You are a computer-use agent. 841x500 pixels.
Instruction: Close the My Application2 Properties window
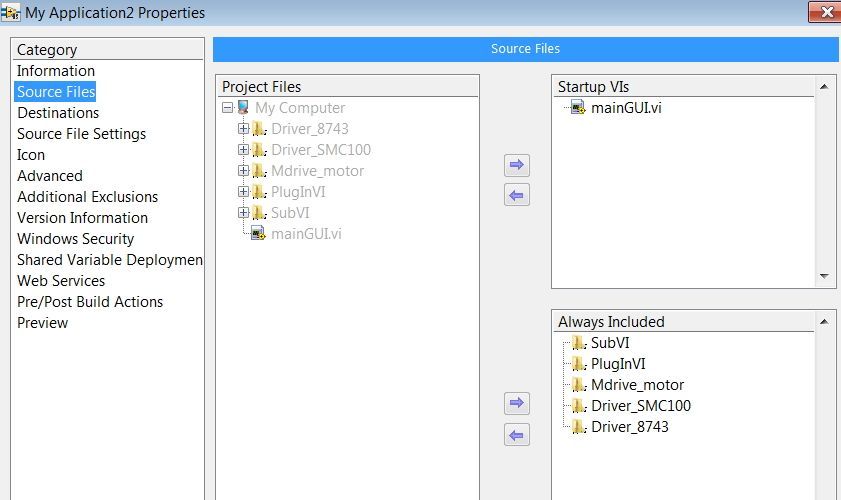click(827, 12)
